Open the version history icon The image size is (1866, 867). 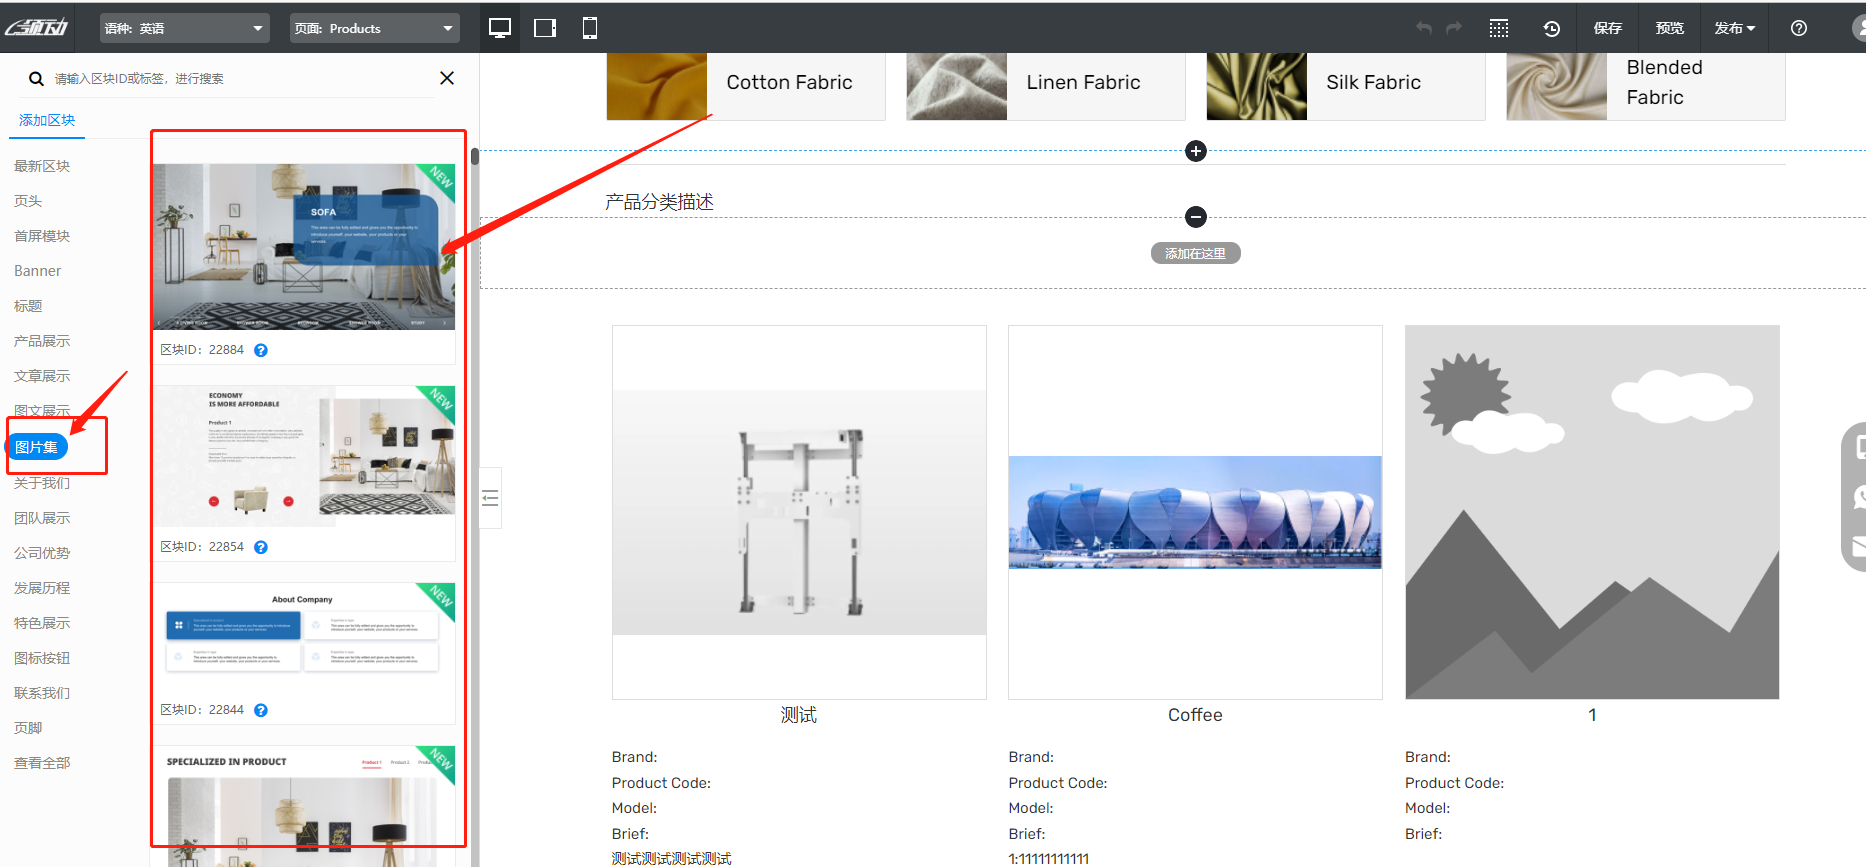click(x=1551, y=28)
